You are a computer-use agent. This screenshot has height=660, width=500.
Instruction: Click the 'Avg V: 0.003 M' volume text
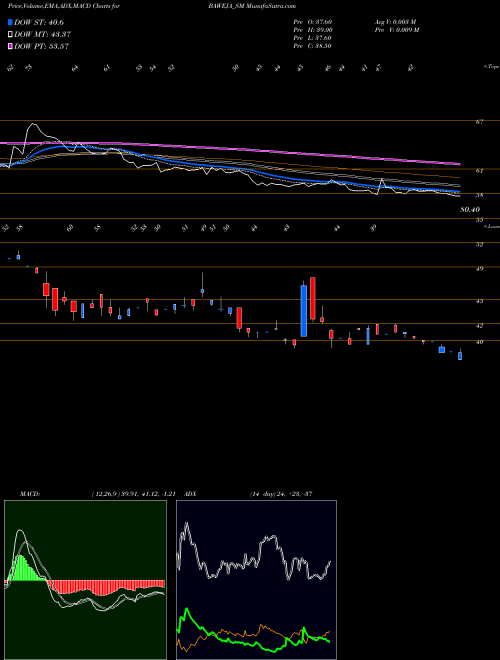pos(396,22)
